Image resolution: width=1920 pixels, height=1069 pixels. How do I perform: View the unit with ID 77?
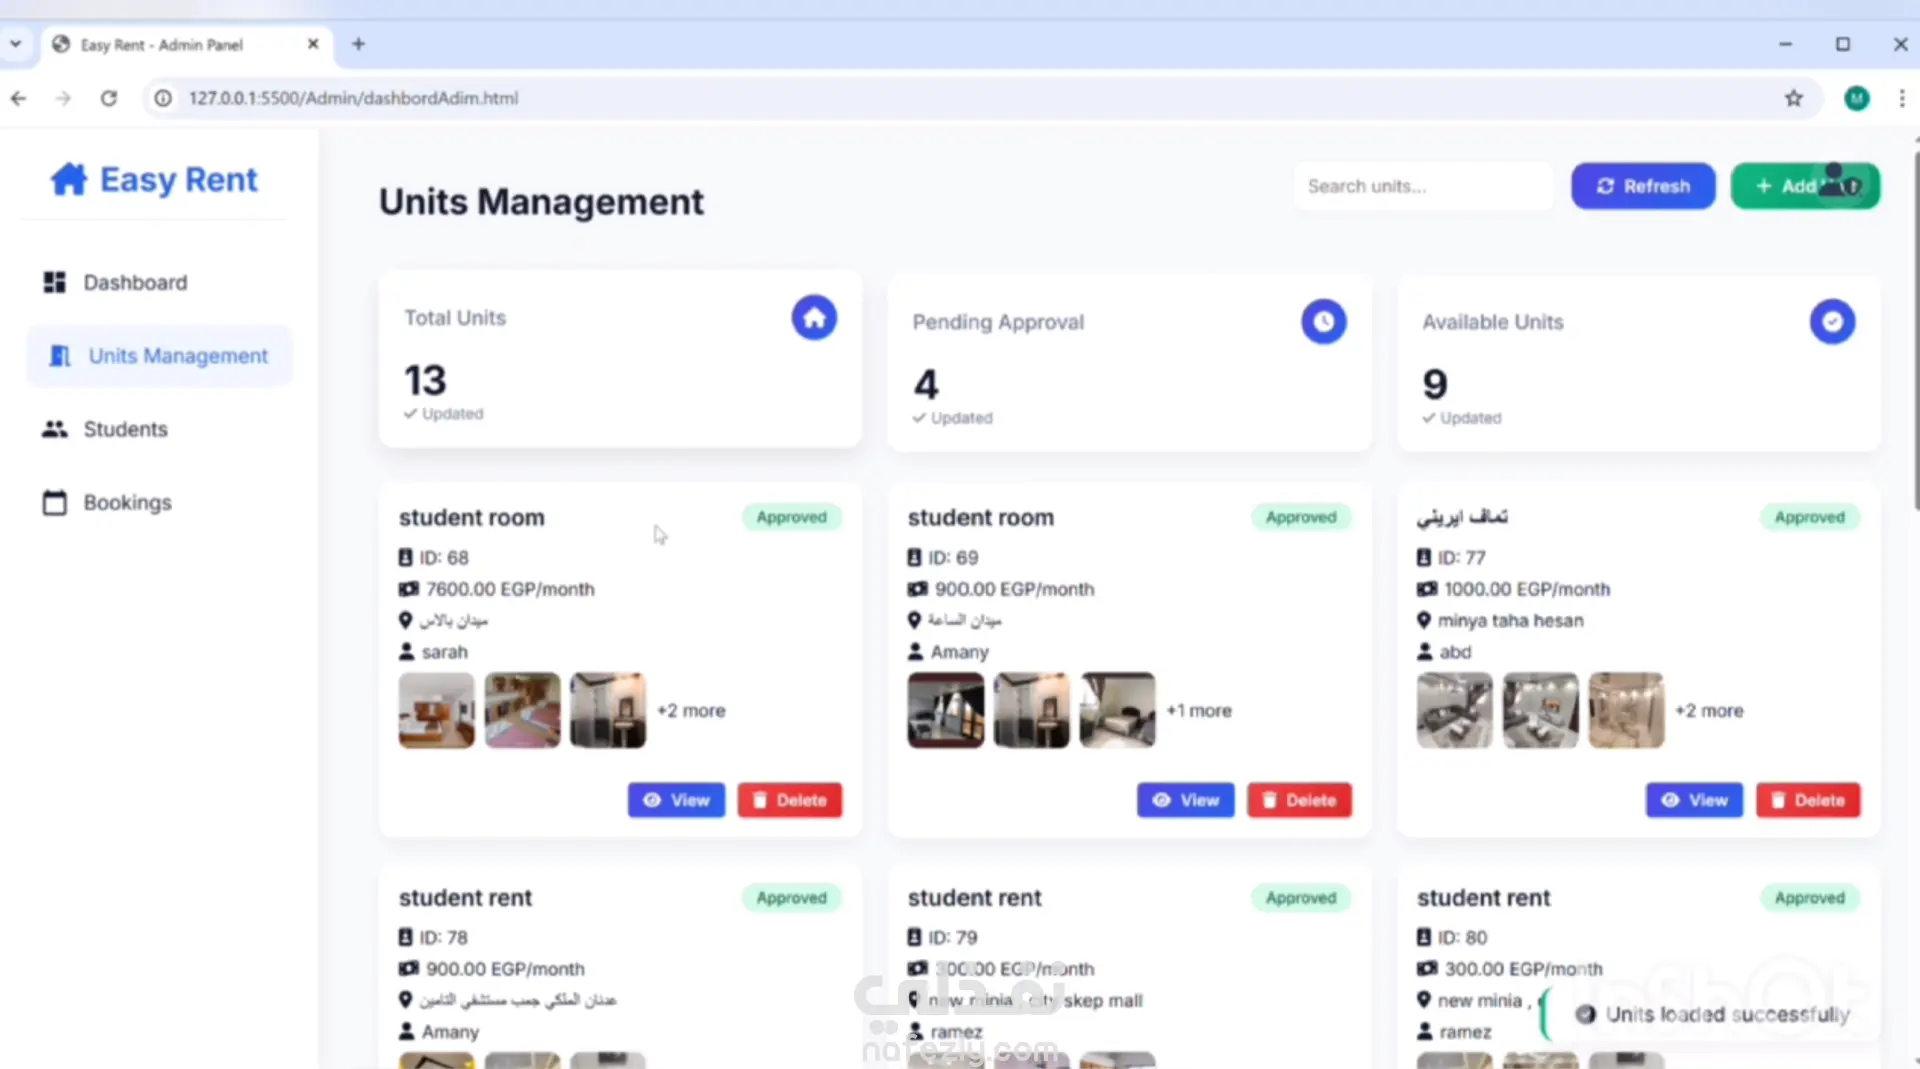coord(1694,800)
